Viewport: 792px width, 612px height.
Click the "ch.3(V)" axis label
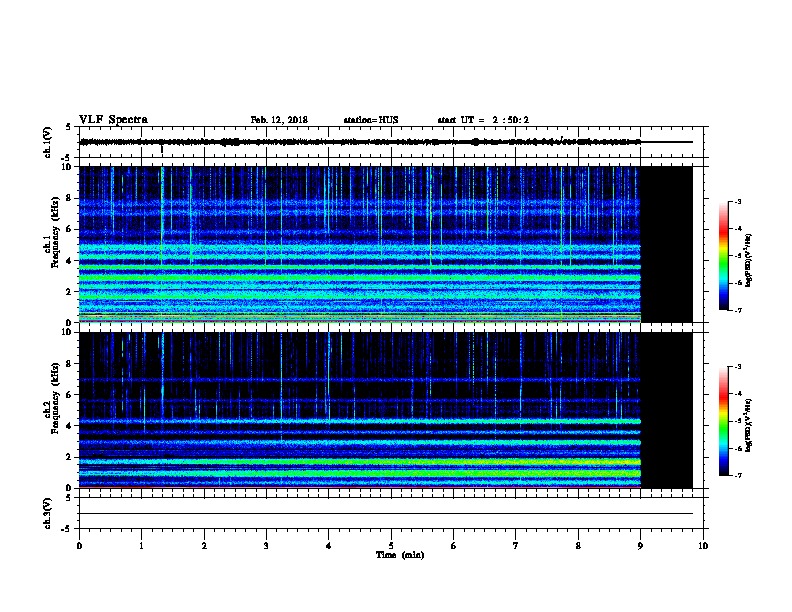pos(47,513)
